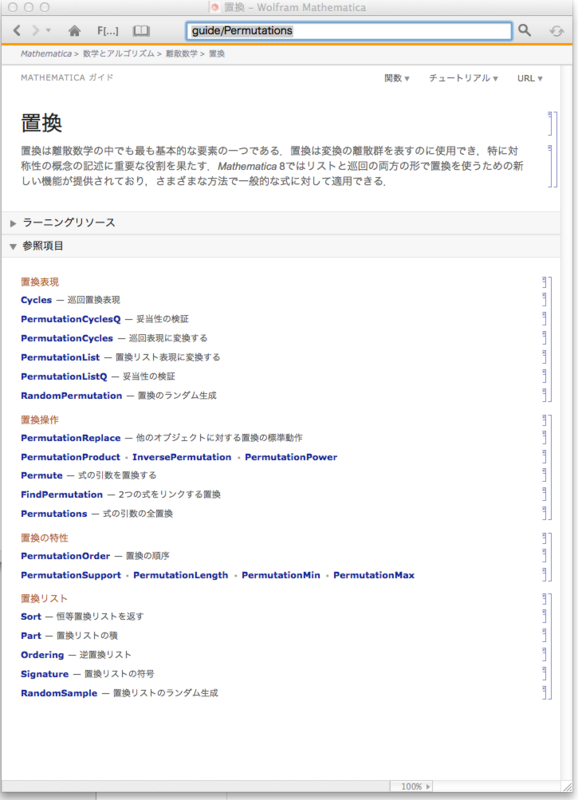578x800 pixels.
Task: Reload page with the refresh icon
Action: 557,31
